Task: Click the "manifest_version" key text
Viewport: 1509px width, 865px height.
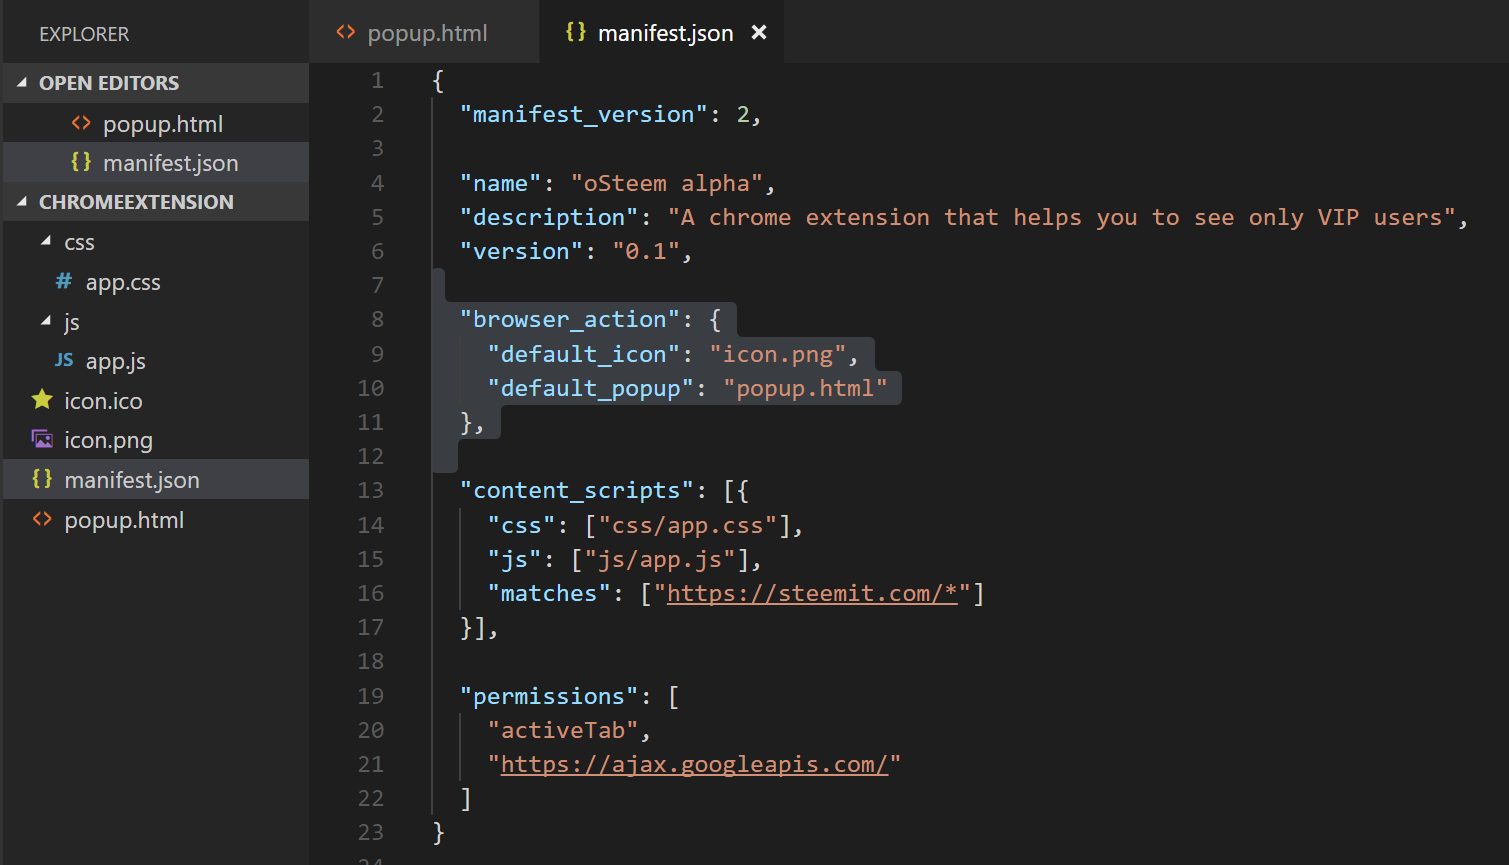Action: click(x=584, y=115)
